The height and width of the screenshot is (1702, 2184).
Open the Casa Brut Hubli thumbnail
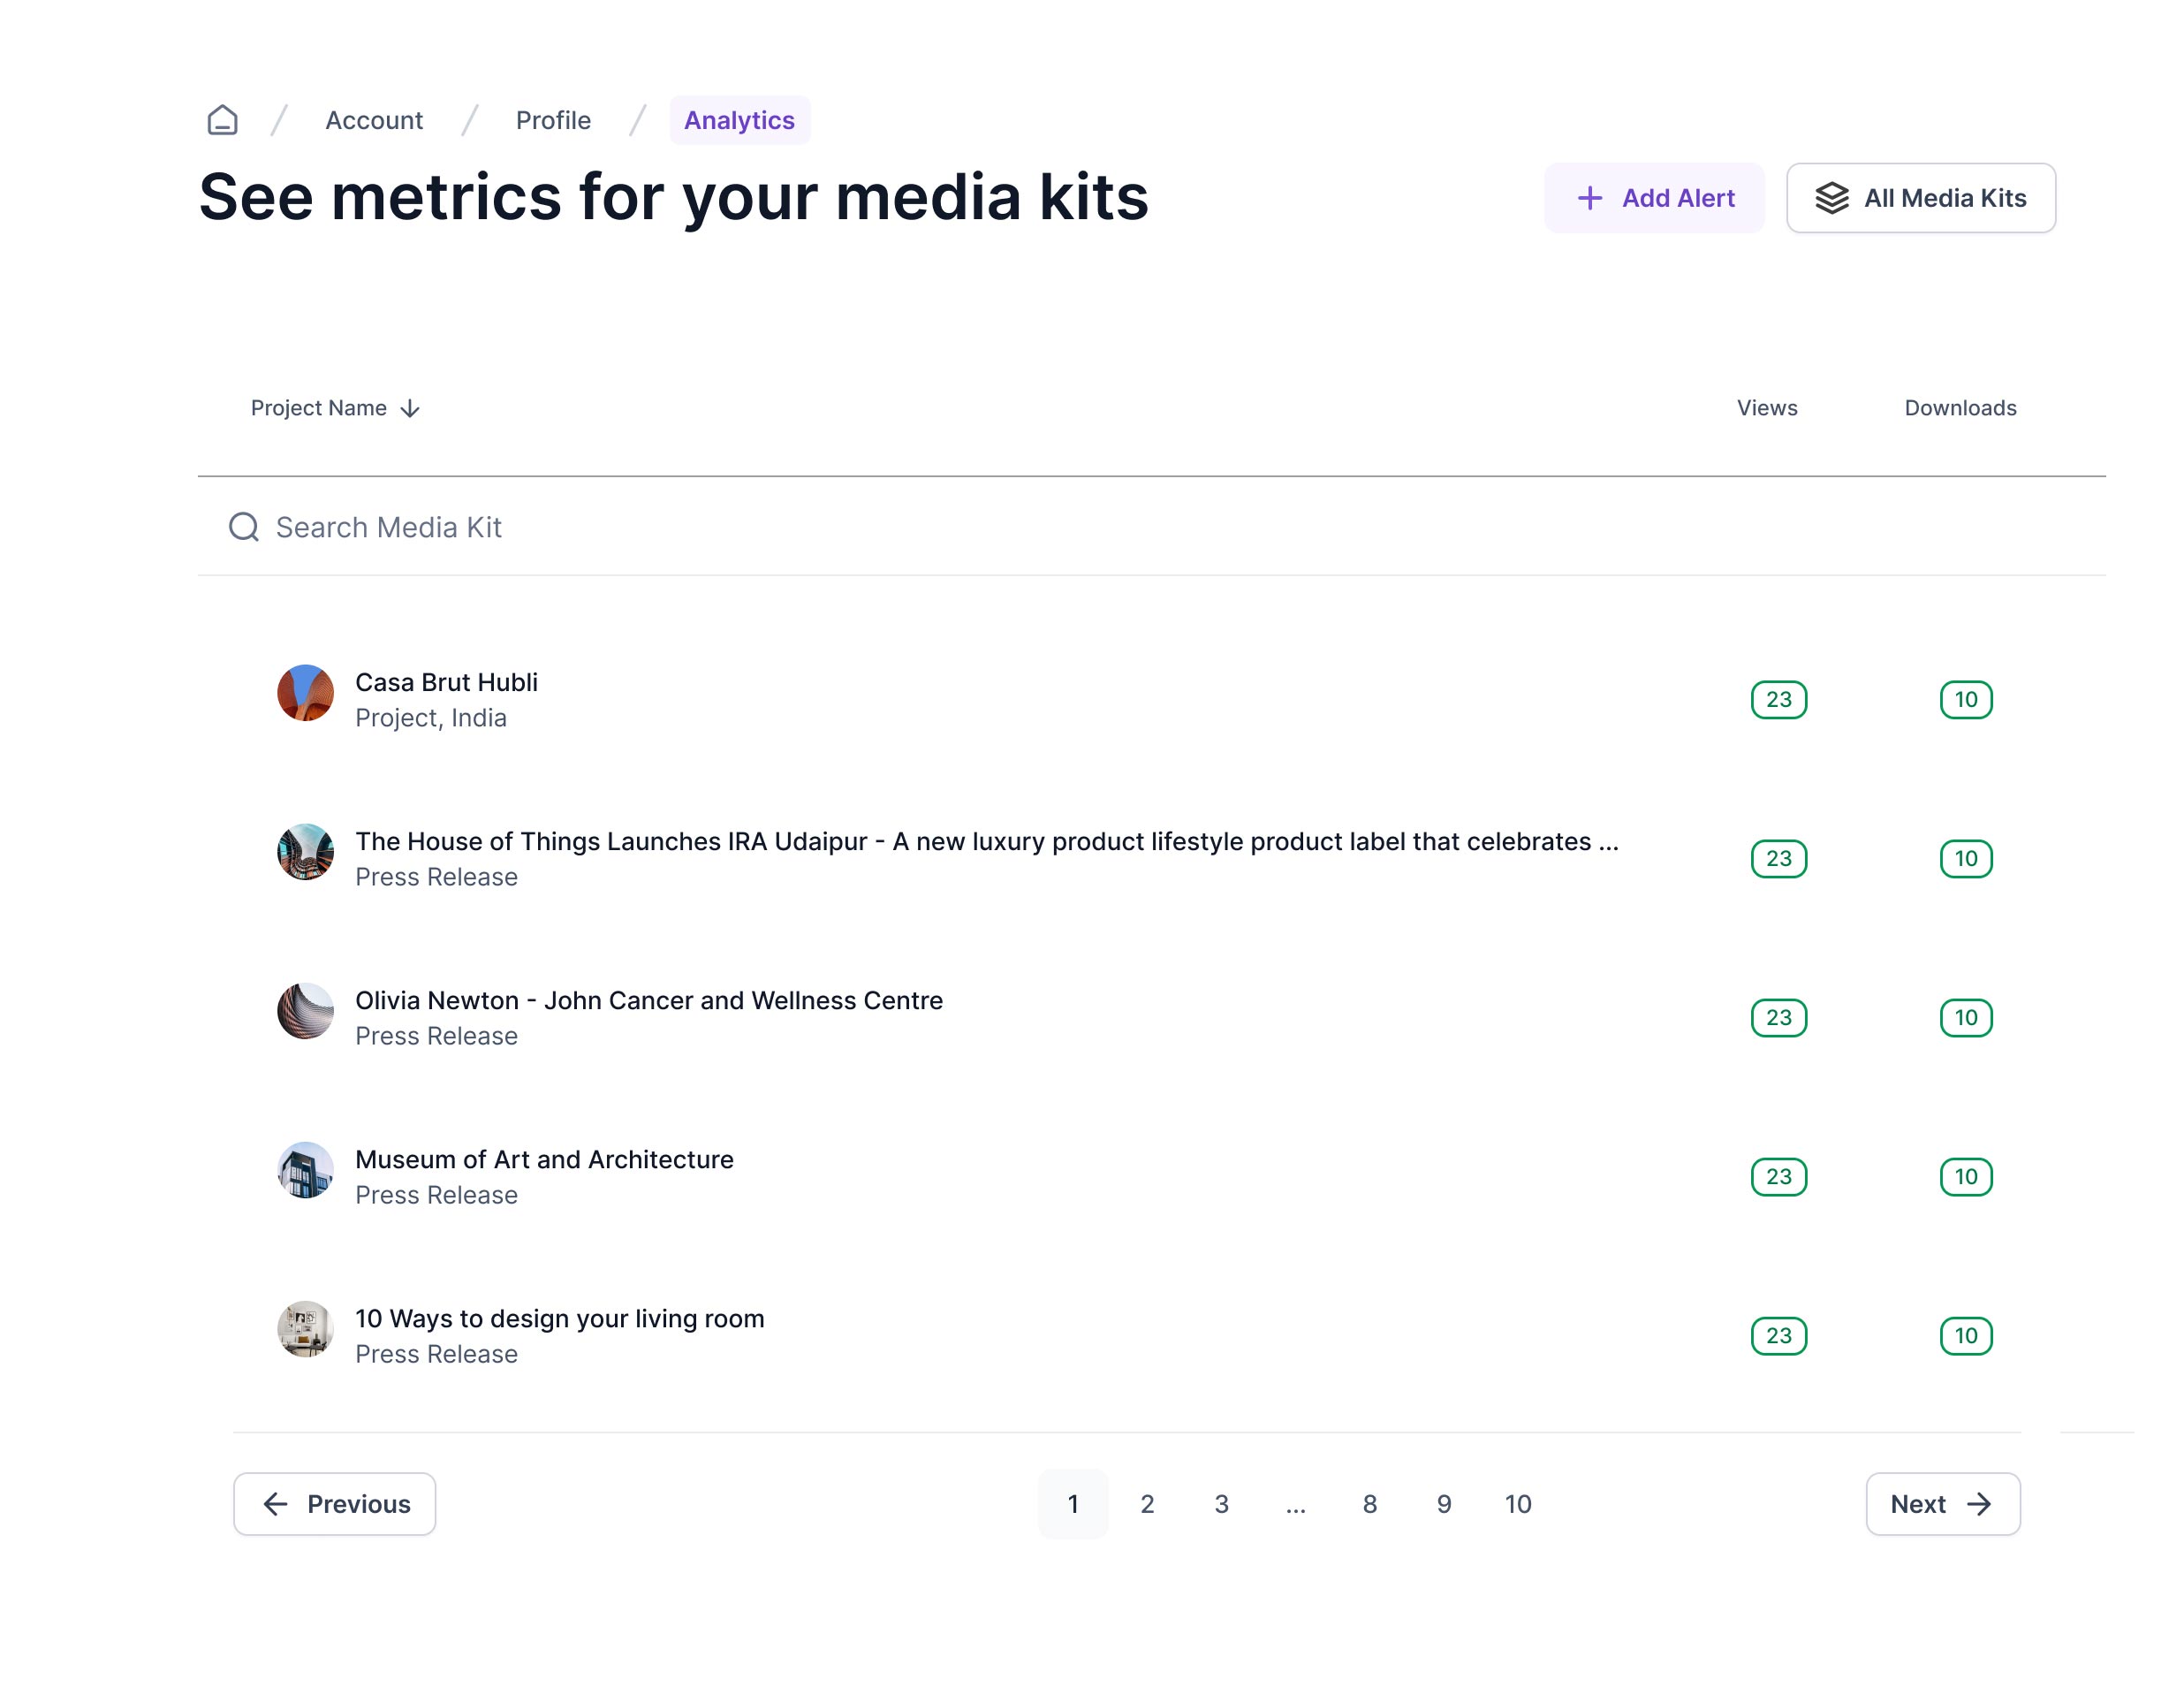point(305,693)
